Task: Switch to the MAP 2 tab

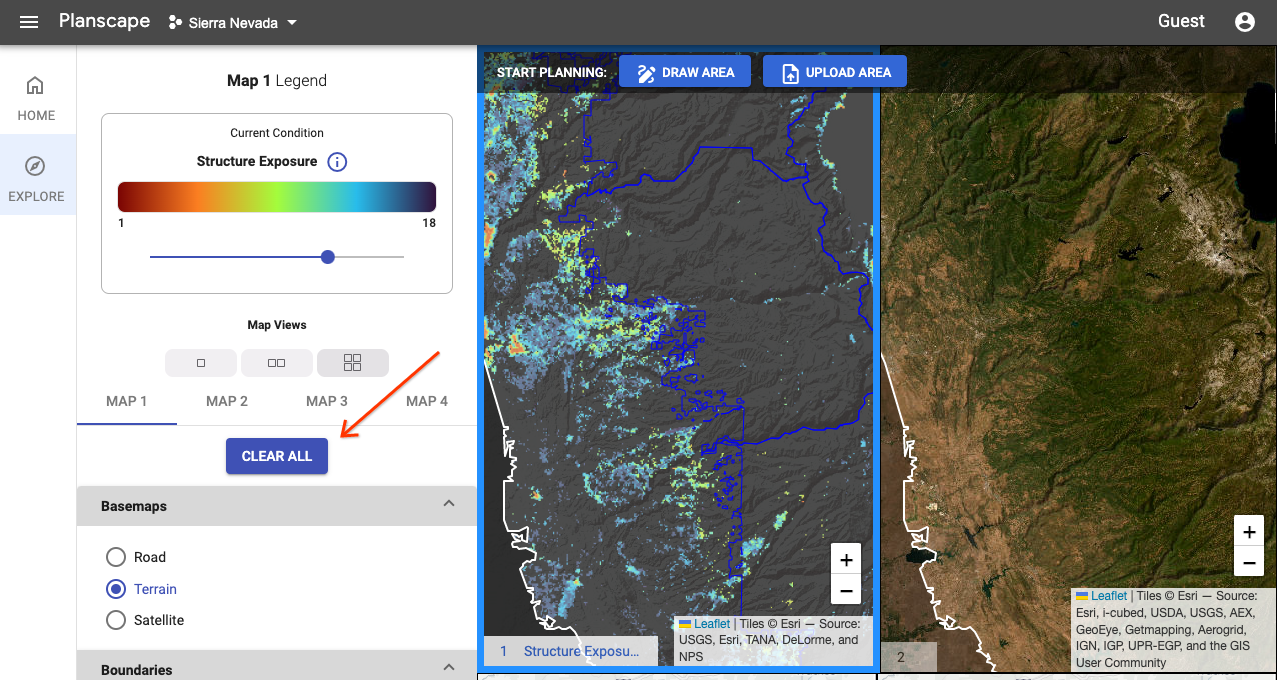Action: click(x=226, y=400)
